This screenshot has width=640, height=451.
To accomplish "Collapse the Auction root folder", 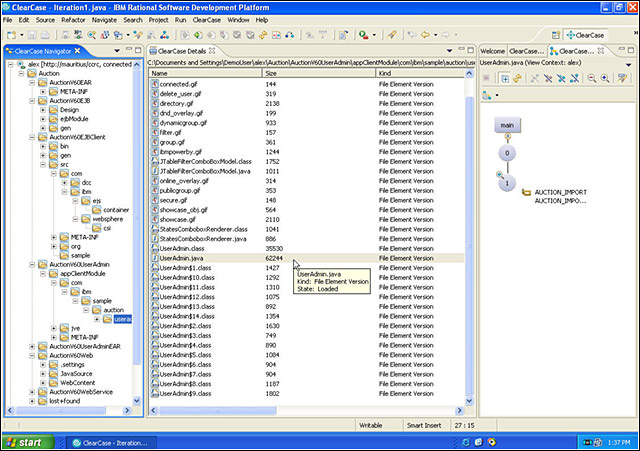I will click(21, 73).
